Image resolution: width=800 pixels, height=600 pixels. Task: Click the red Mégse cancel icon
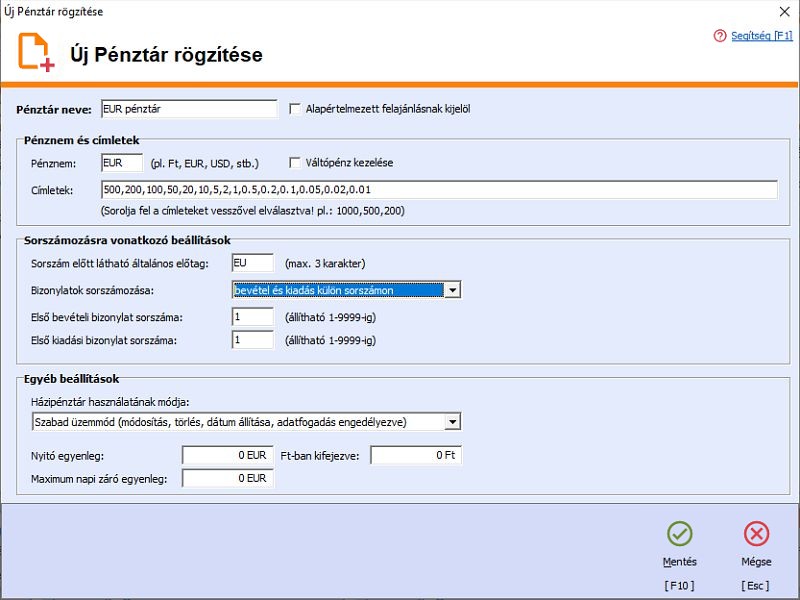[x=757, y=535]
